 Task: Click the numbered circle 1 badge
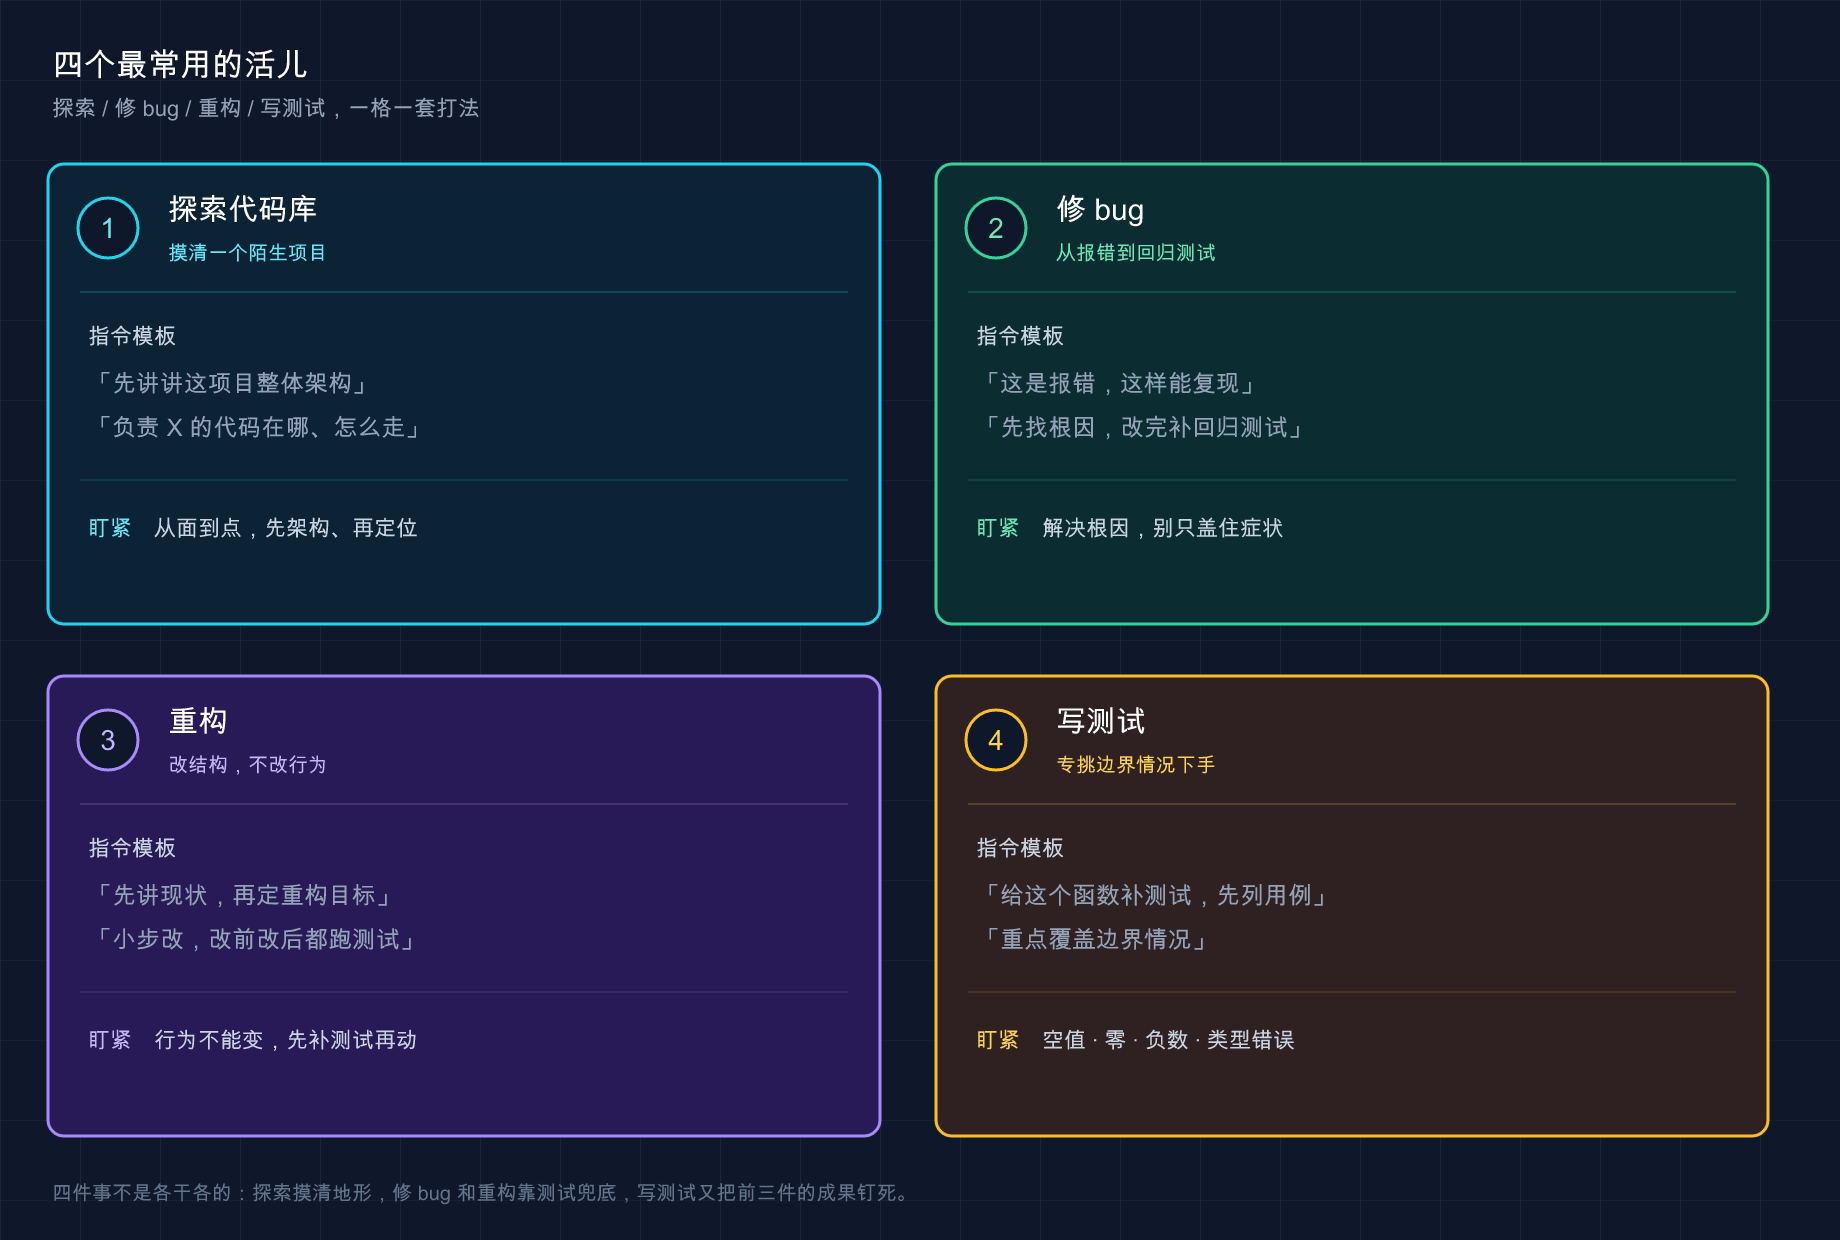[x=108, y=228]
